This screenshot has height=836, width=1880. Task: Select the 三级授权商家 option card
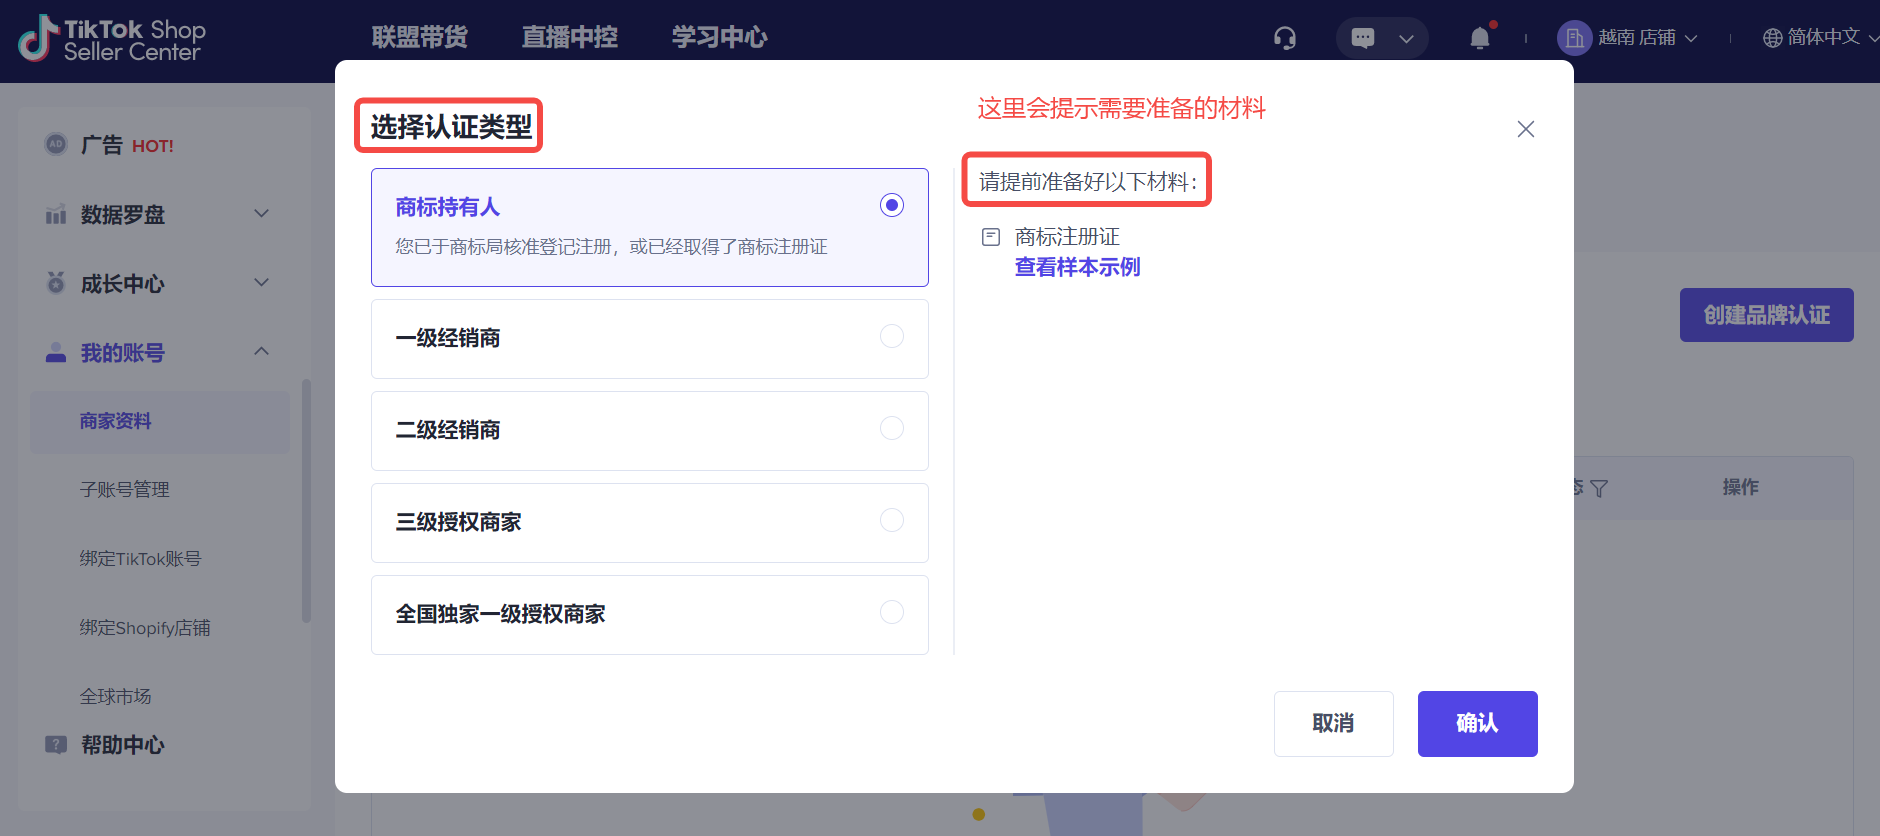pyautogui.click(x=649, y=523)
